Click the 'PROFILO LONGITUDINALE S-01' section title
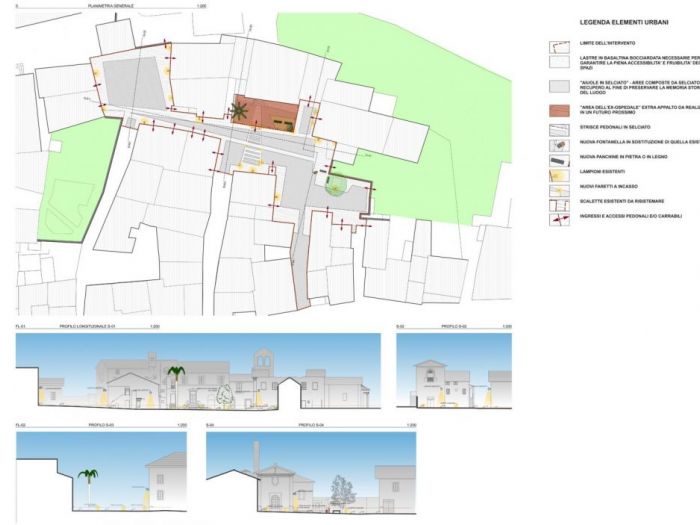The image size is (700, 525). (x=88, y=326)
